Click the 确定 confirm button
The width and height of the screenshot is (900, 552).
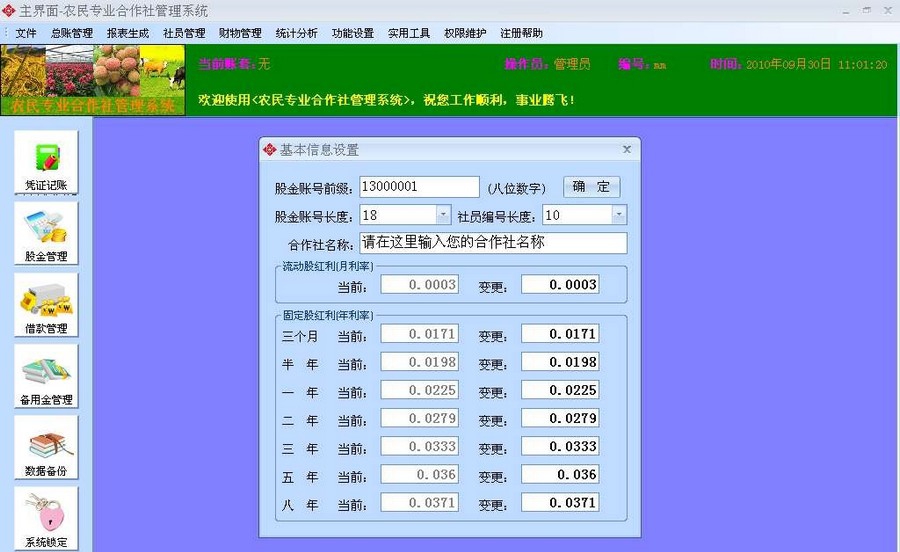(592, 186)
